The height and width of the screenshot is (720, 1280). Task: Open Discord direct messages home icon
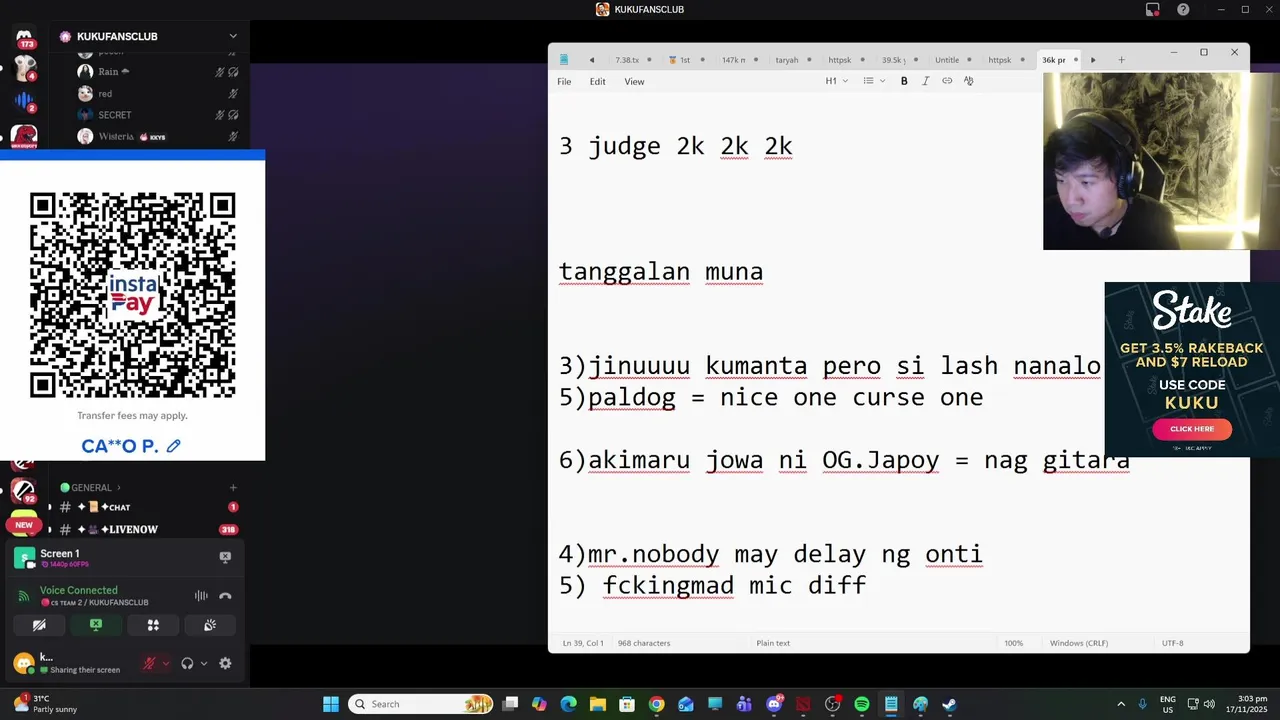(x=24, y=37)
